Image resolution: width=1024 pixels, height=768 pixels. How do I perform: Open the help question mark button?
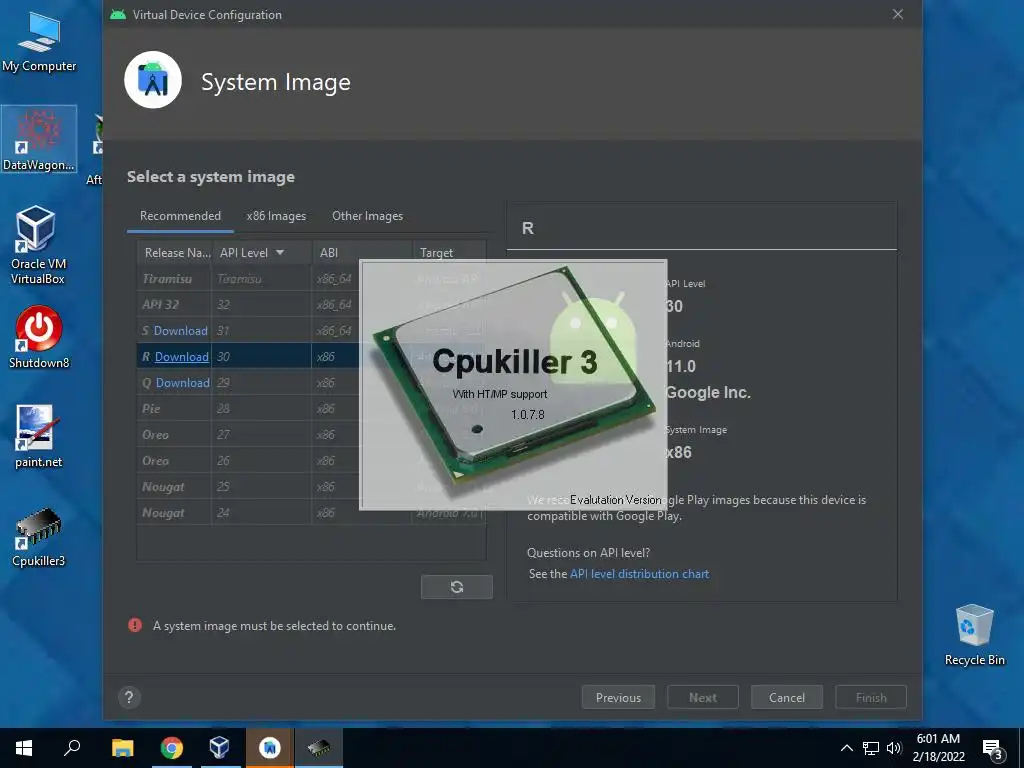(129, 697)
